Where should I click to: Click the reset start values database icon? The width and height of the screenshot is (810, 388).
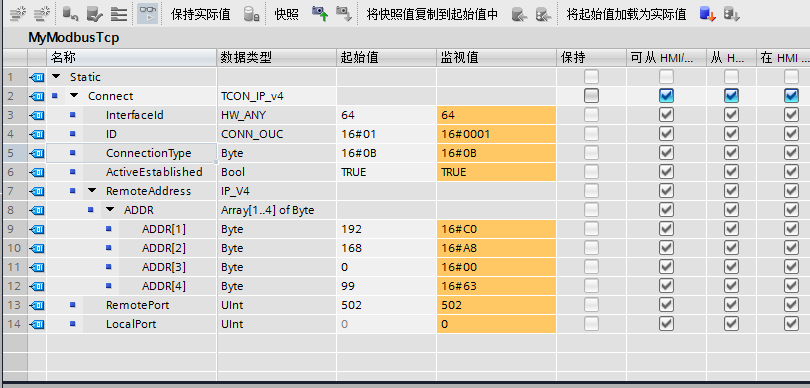70,14
